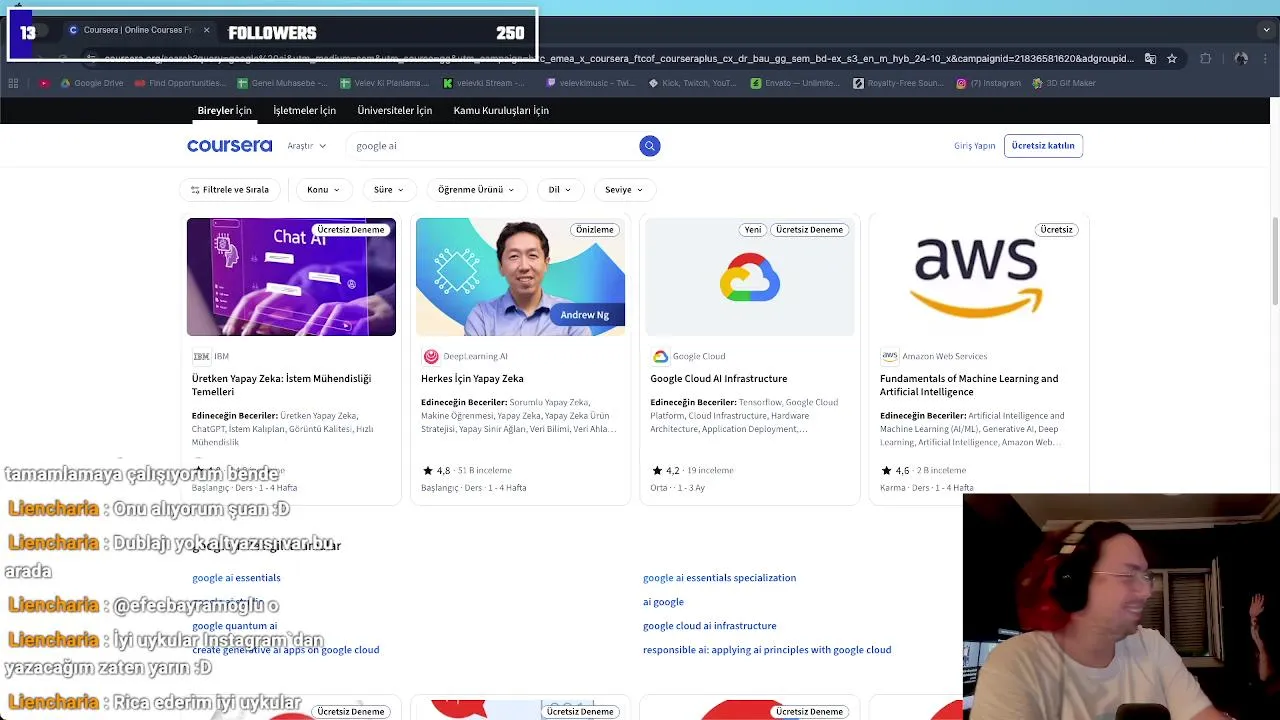The width and height of the screenshot is (1280, 720).
Task: Open the 3D Gif Maker bookmark
Action: (x=1064, y=83)
